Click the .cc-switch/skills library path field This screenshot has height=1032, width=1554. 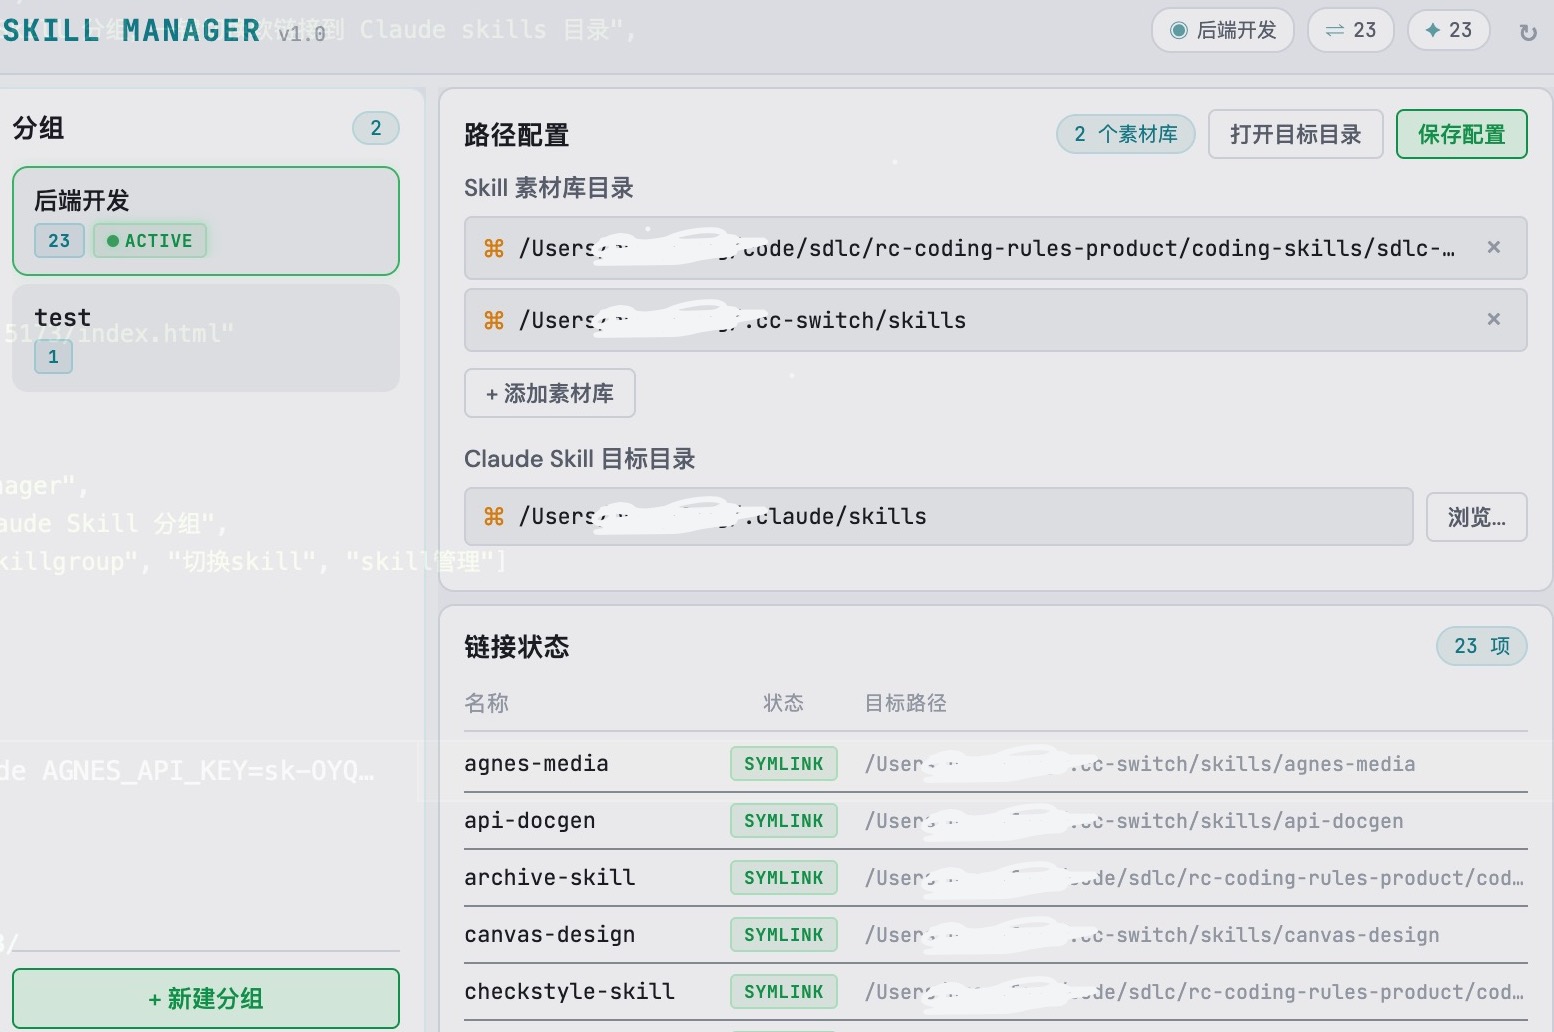point(996,320)
